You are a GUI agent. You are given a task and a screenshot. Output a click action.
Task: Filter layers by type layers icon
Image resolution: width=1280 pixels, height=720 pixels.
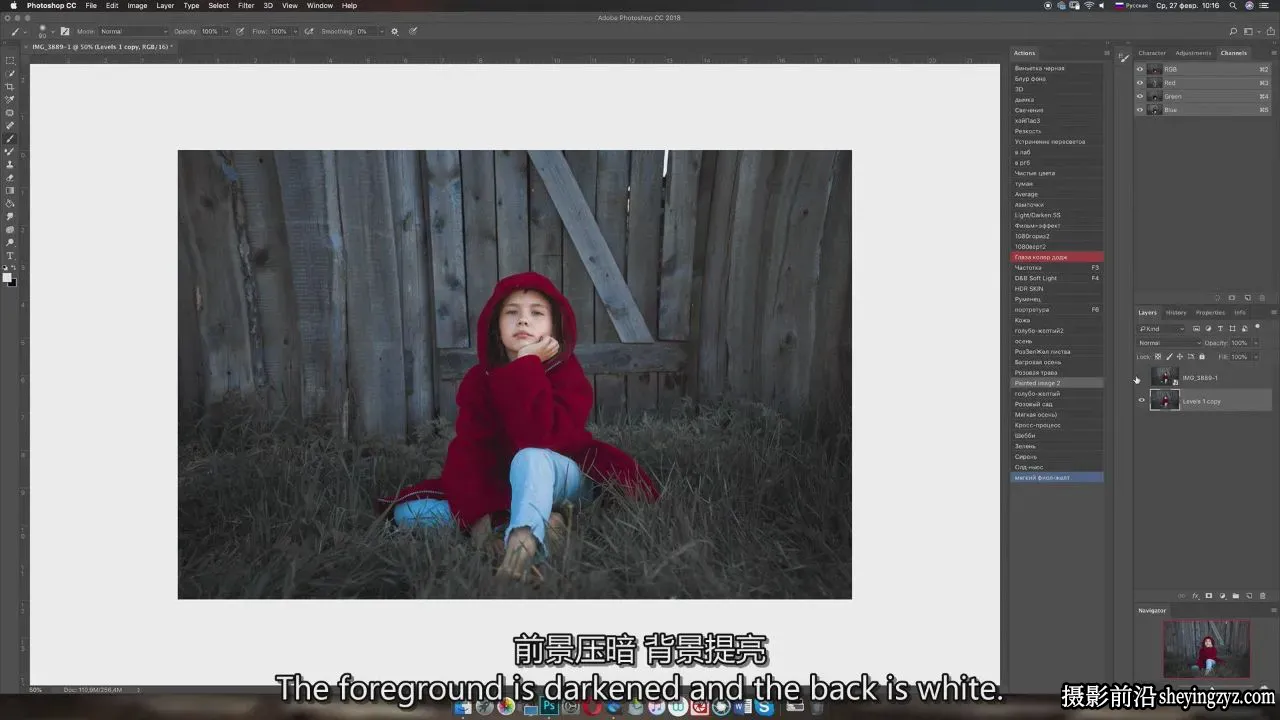(1220, 328)
